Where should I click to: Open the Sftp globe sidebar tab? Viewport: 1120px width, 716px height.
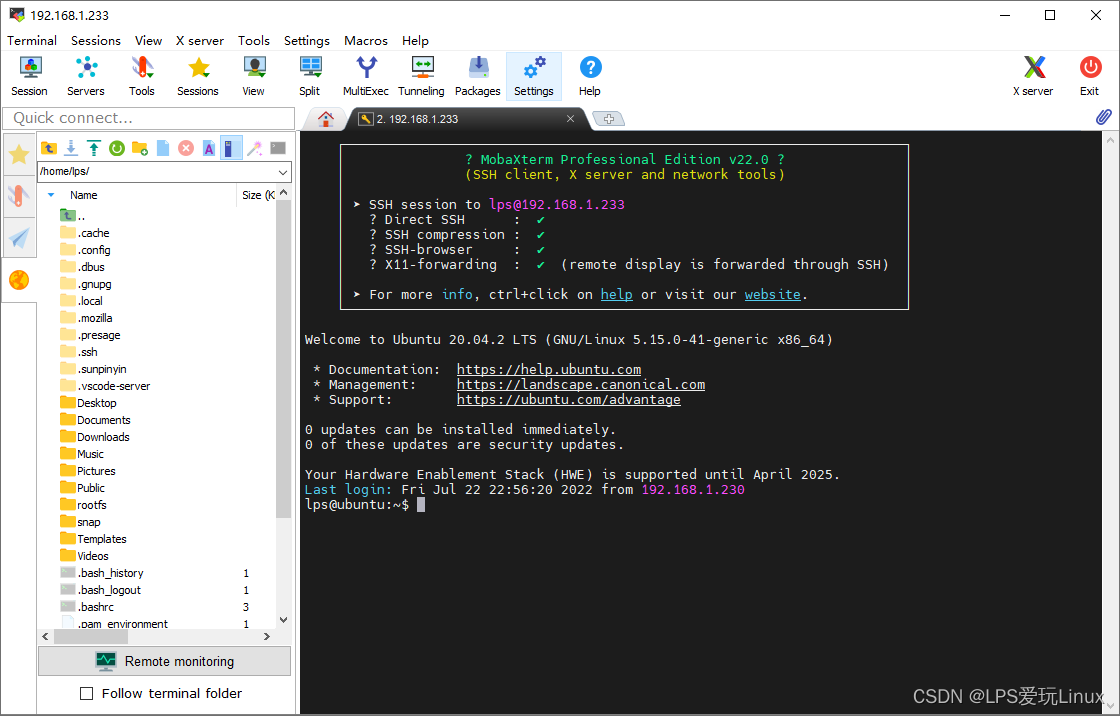(19, 279)
